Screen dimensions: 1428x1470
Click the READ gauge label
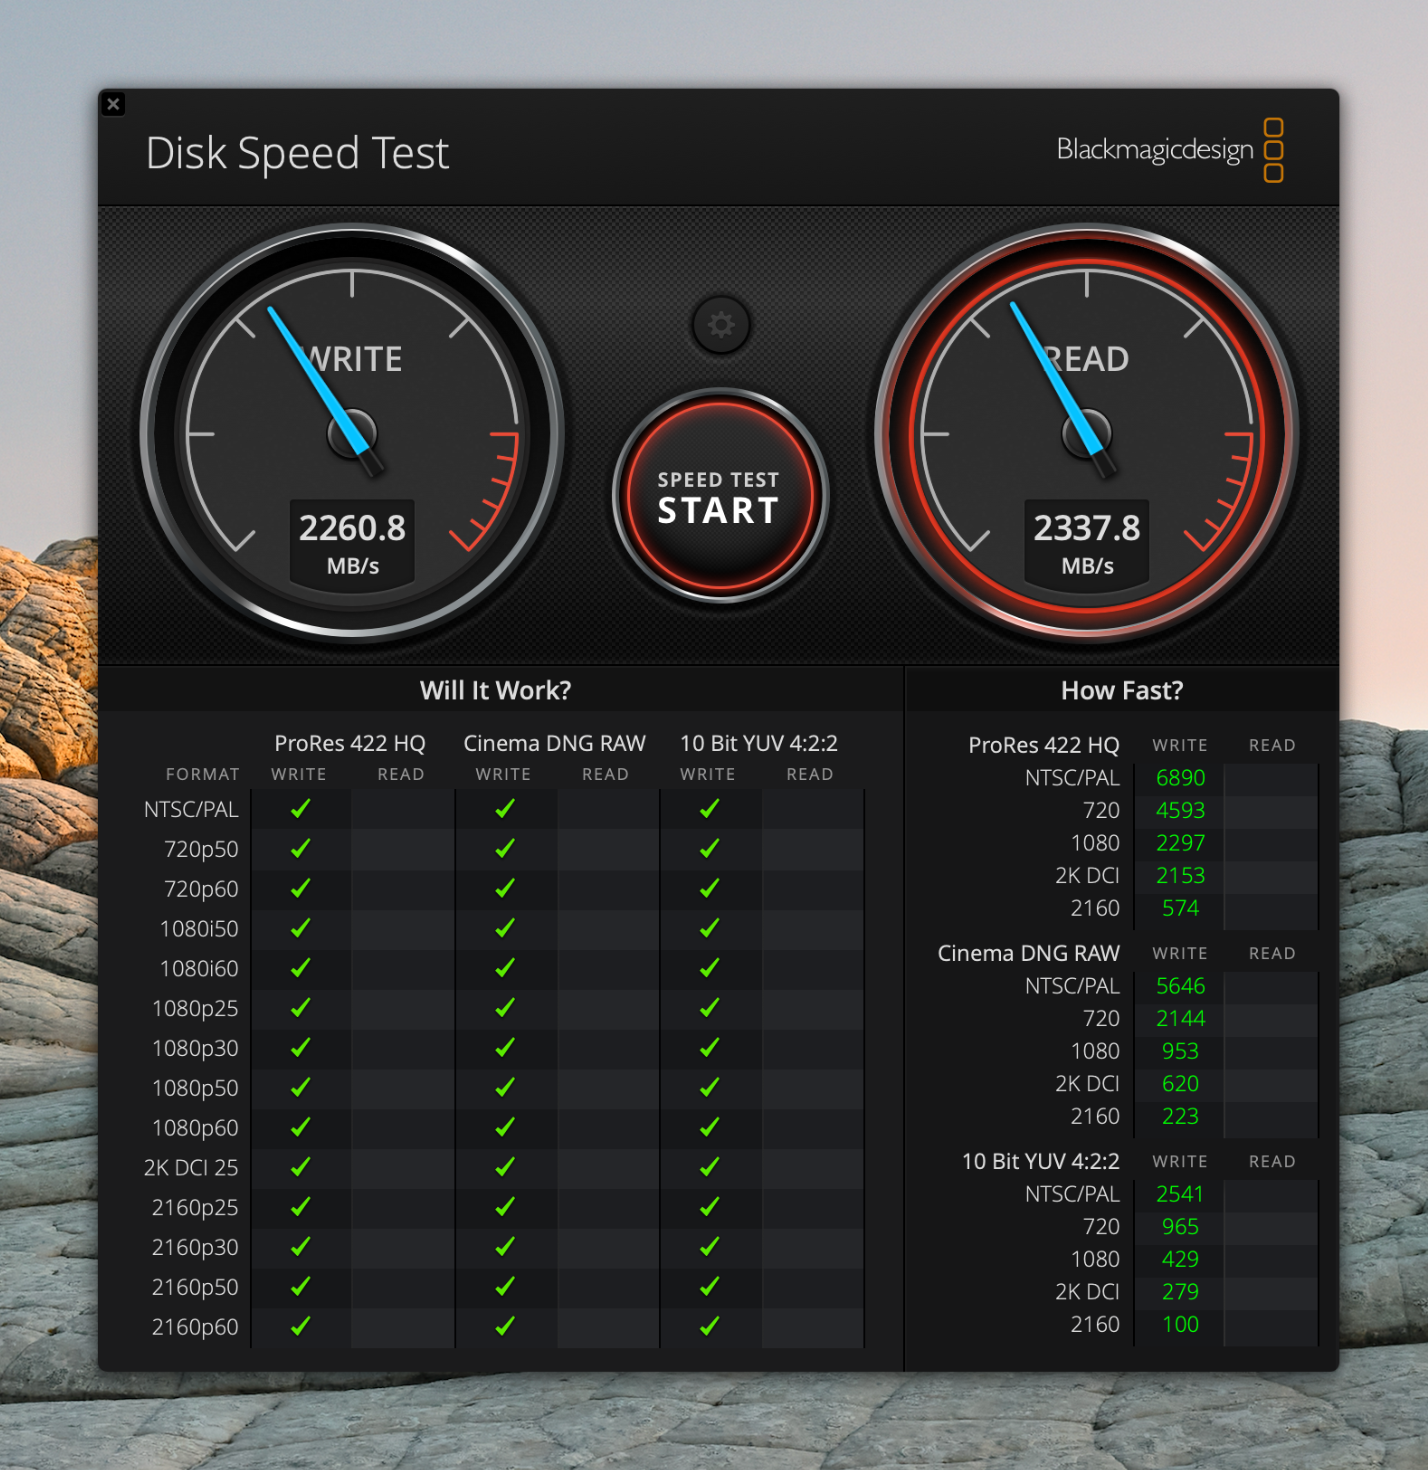tap(1087, 359)
